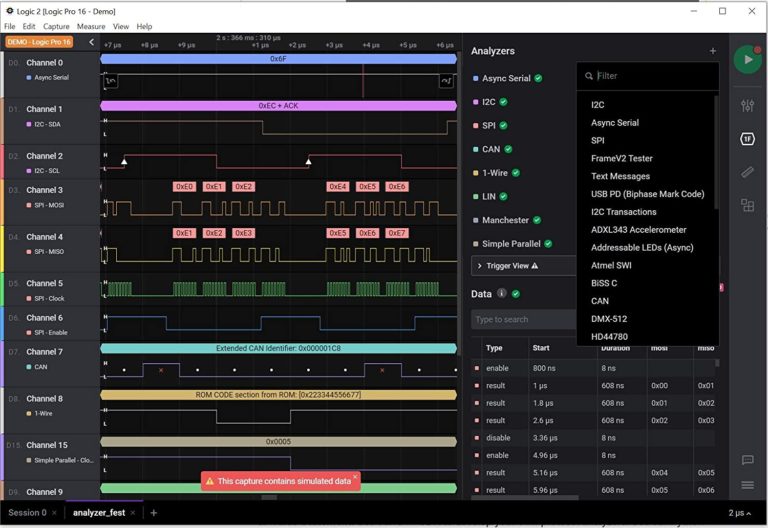Open the Analyzers panel 1F icon
The width and height of the screenshot is (768, 528).
point(747,139)
